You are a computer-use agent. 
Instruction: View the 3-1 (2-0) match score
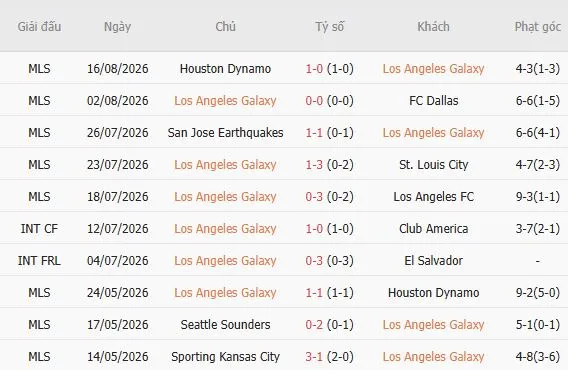click(x=329, y=357)
